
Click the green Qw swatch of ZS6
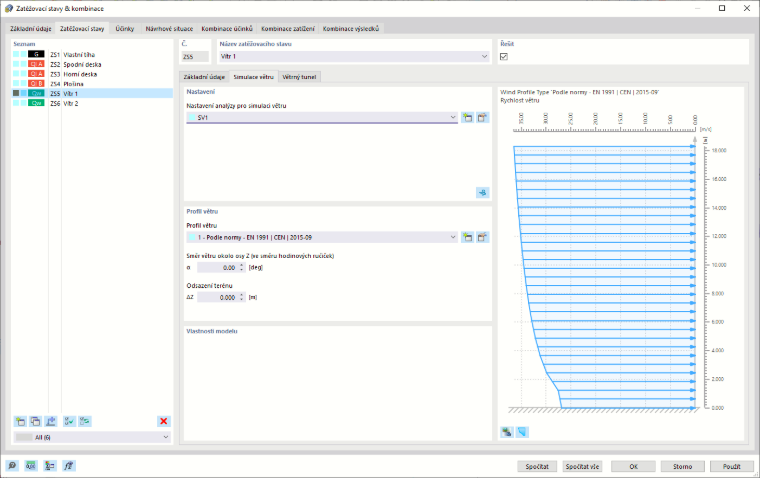36,103
